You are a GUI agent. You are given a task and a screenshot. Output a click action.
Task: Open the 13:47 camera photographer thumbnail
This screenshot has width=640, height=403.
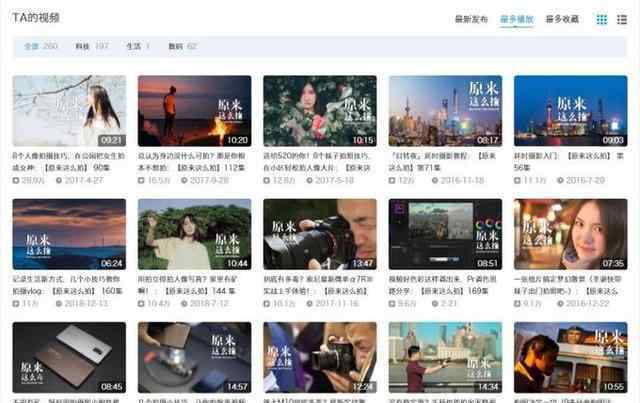tap(320, 234)
